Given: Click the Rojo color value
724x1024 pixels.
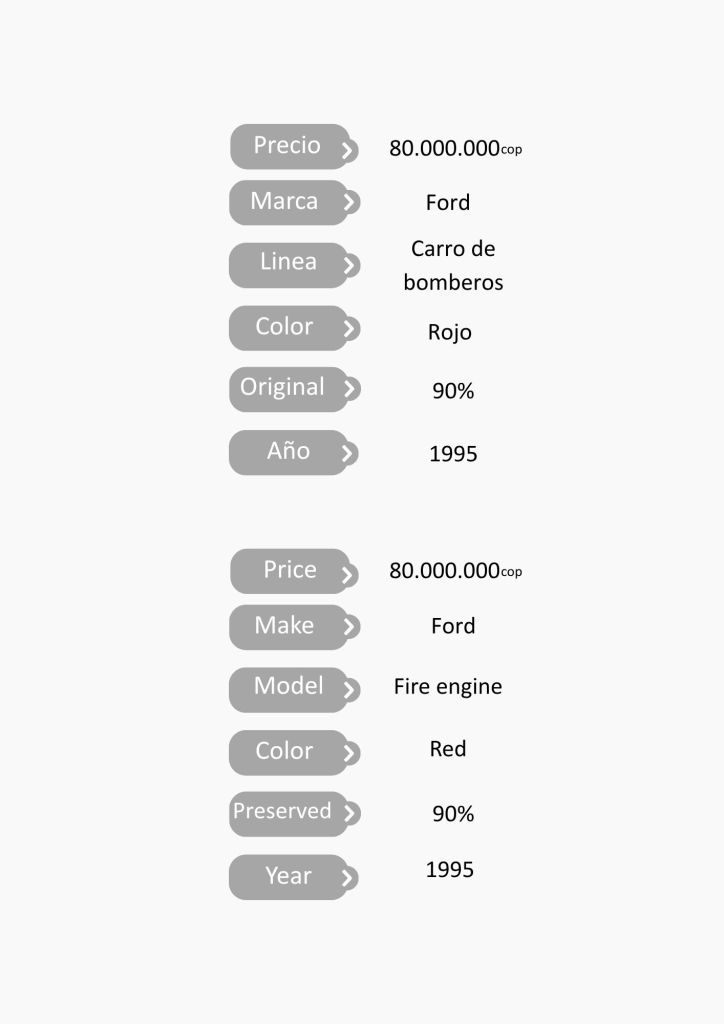Looking at the screenshot, I should (x=450, y=332).
